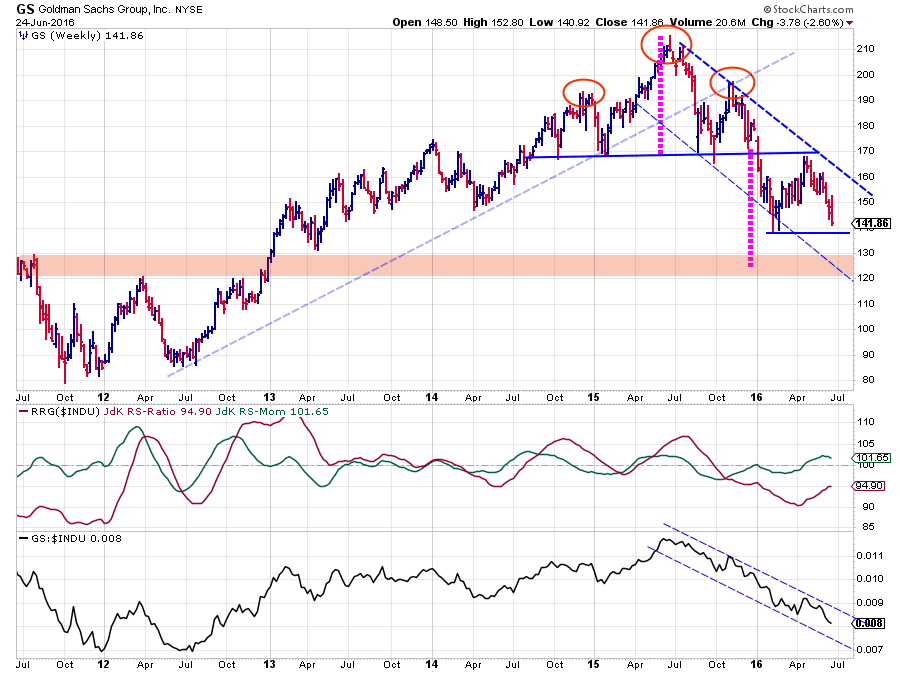Screen dimensions: 900x673
Task: Click the 94.90 RS-Ratio value tag
Action: 866,487
